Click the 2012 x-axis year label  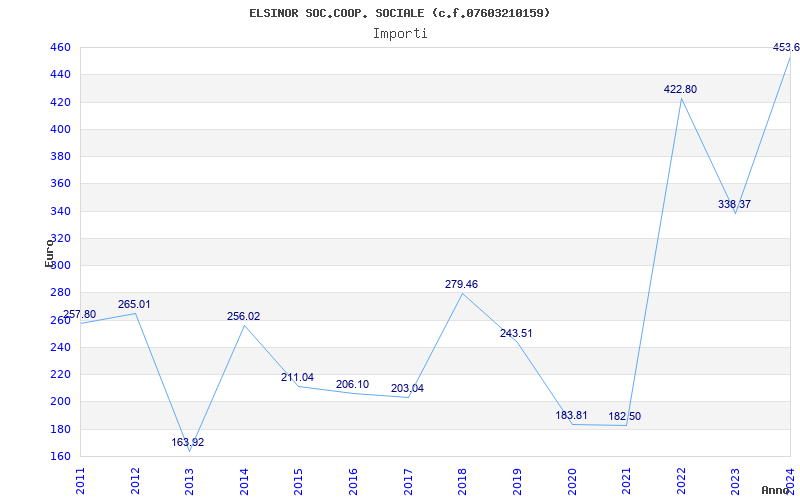click(135, 481)
